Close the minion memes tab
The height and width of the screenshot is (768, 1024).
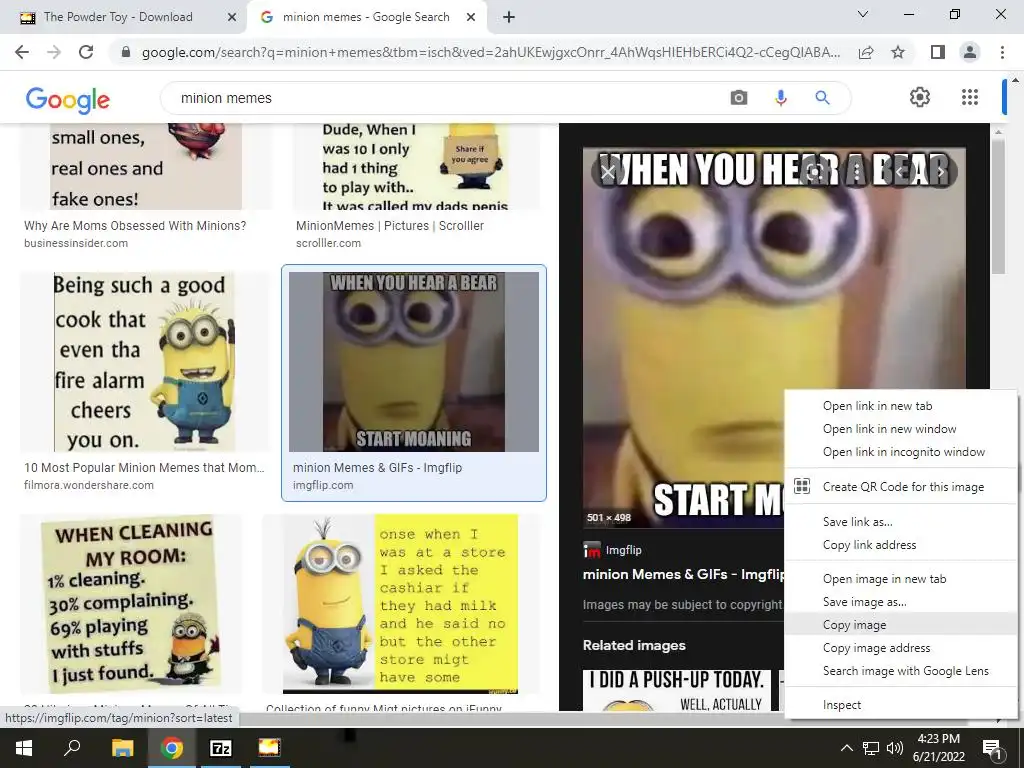click(x=471, y=17)
